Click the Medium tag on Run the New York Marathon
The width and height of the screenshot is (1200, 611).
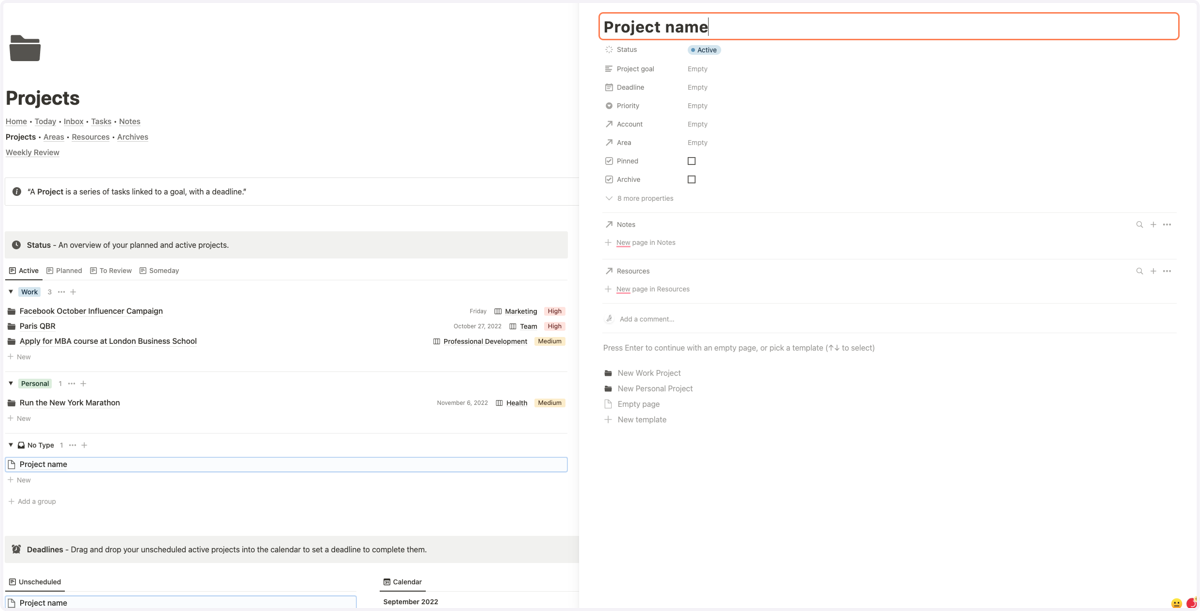tap(550, 403)
